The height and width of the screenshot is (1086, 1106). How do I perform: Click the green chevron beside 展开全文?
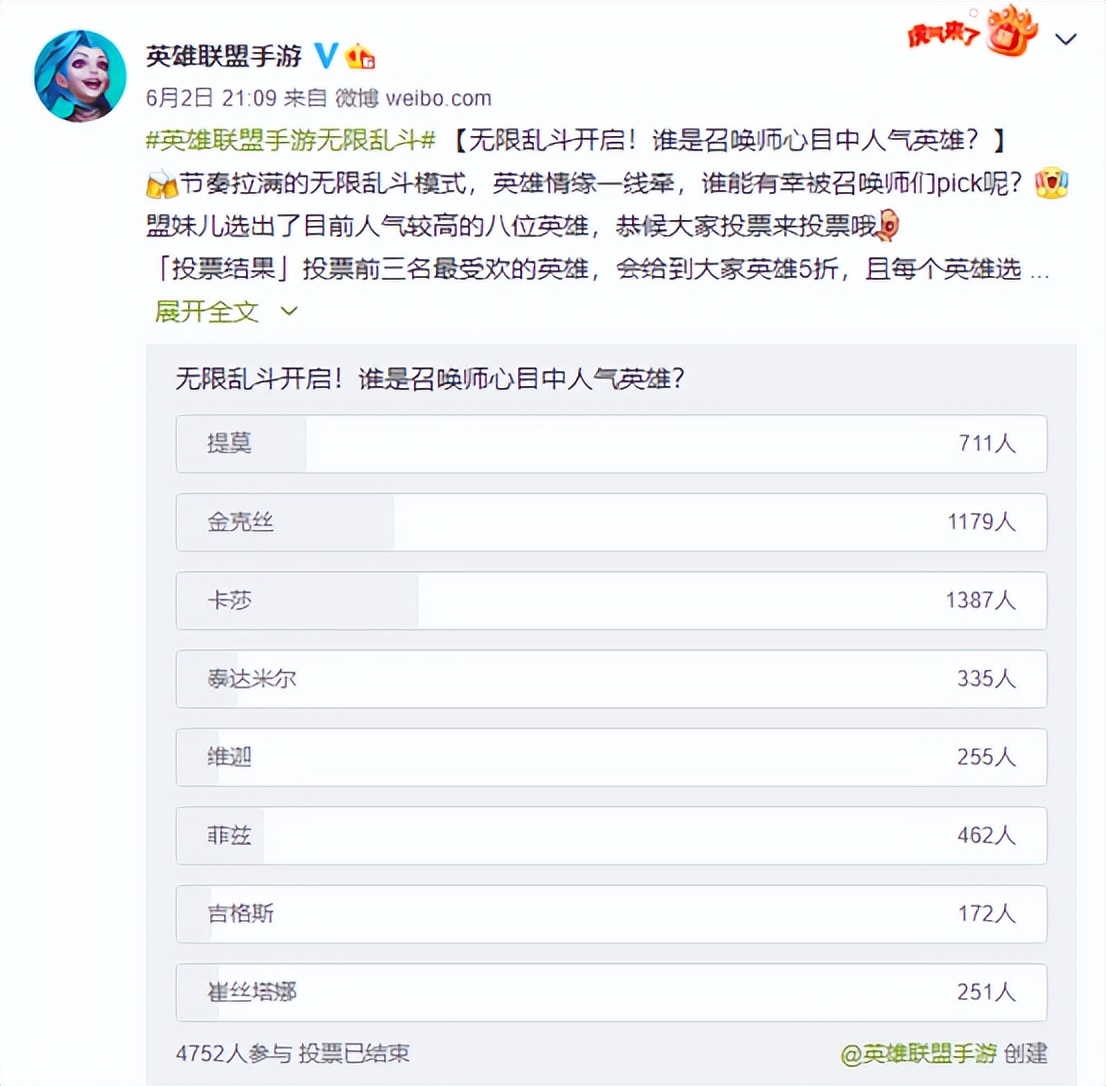point(286,312)
